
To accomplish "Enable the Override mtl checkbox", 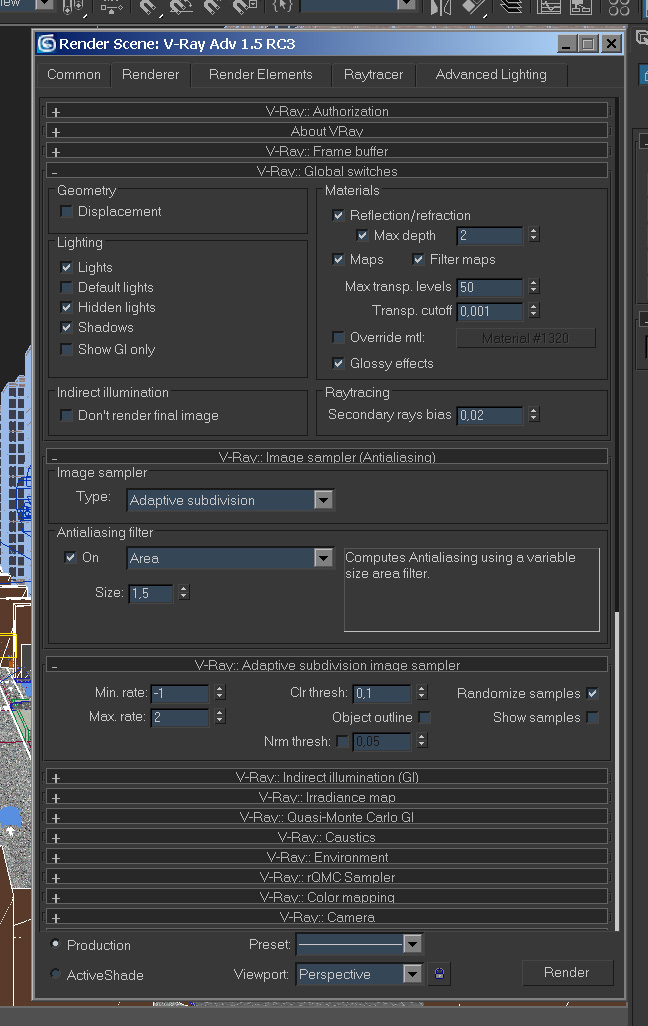I will [338, 337].
